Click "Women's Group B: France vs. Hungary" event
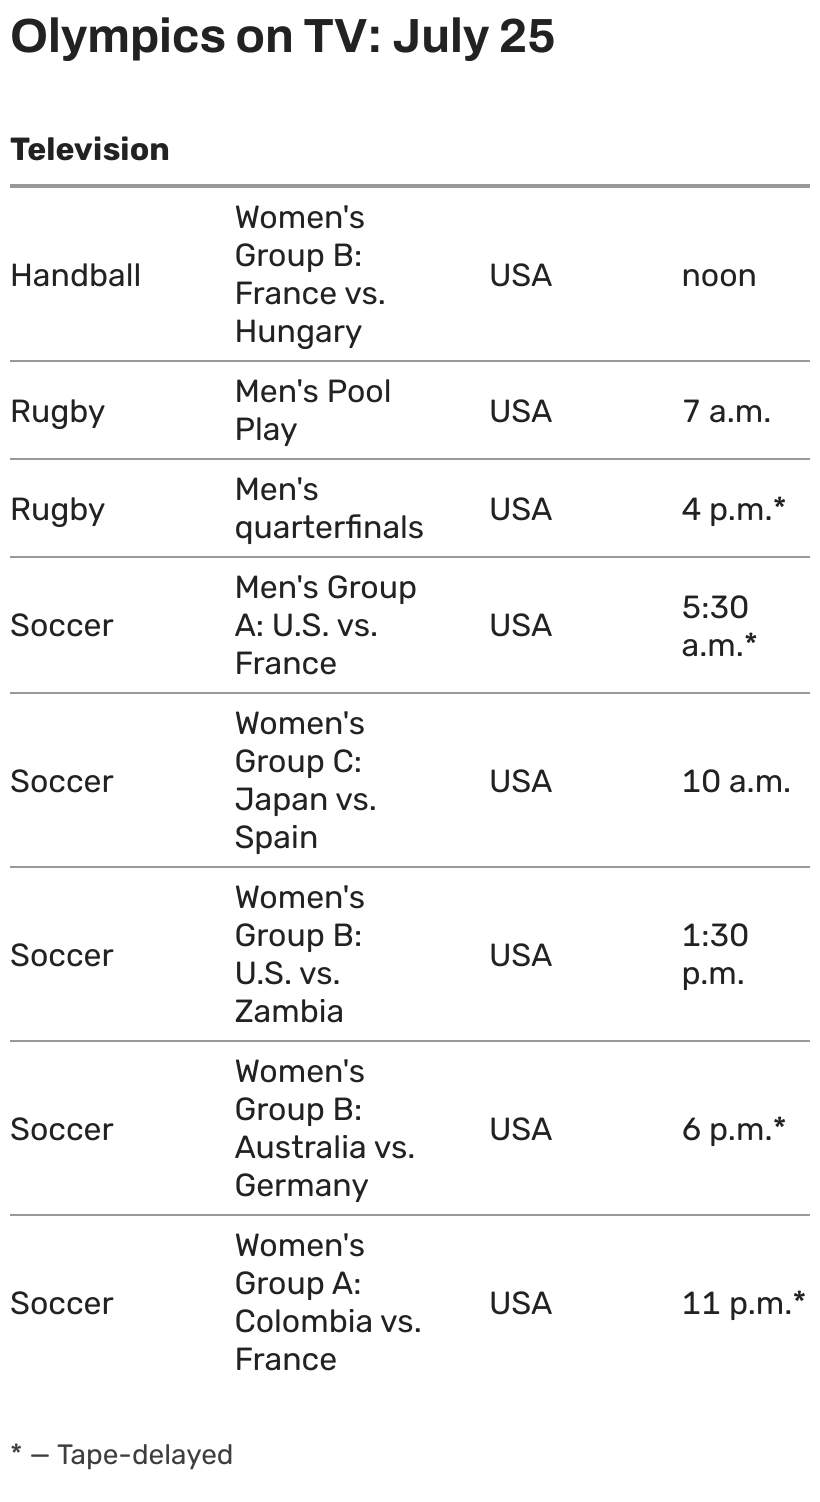The width and height of the screenshot is (820, 1502). [310, 275]
